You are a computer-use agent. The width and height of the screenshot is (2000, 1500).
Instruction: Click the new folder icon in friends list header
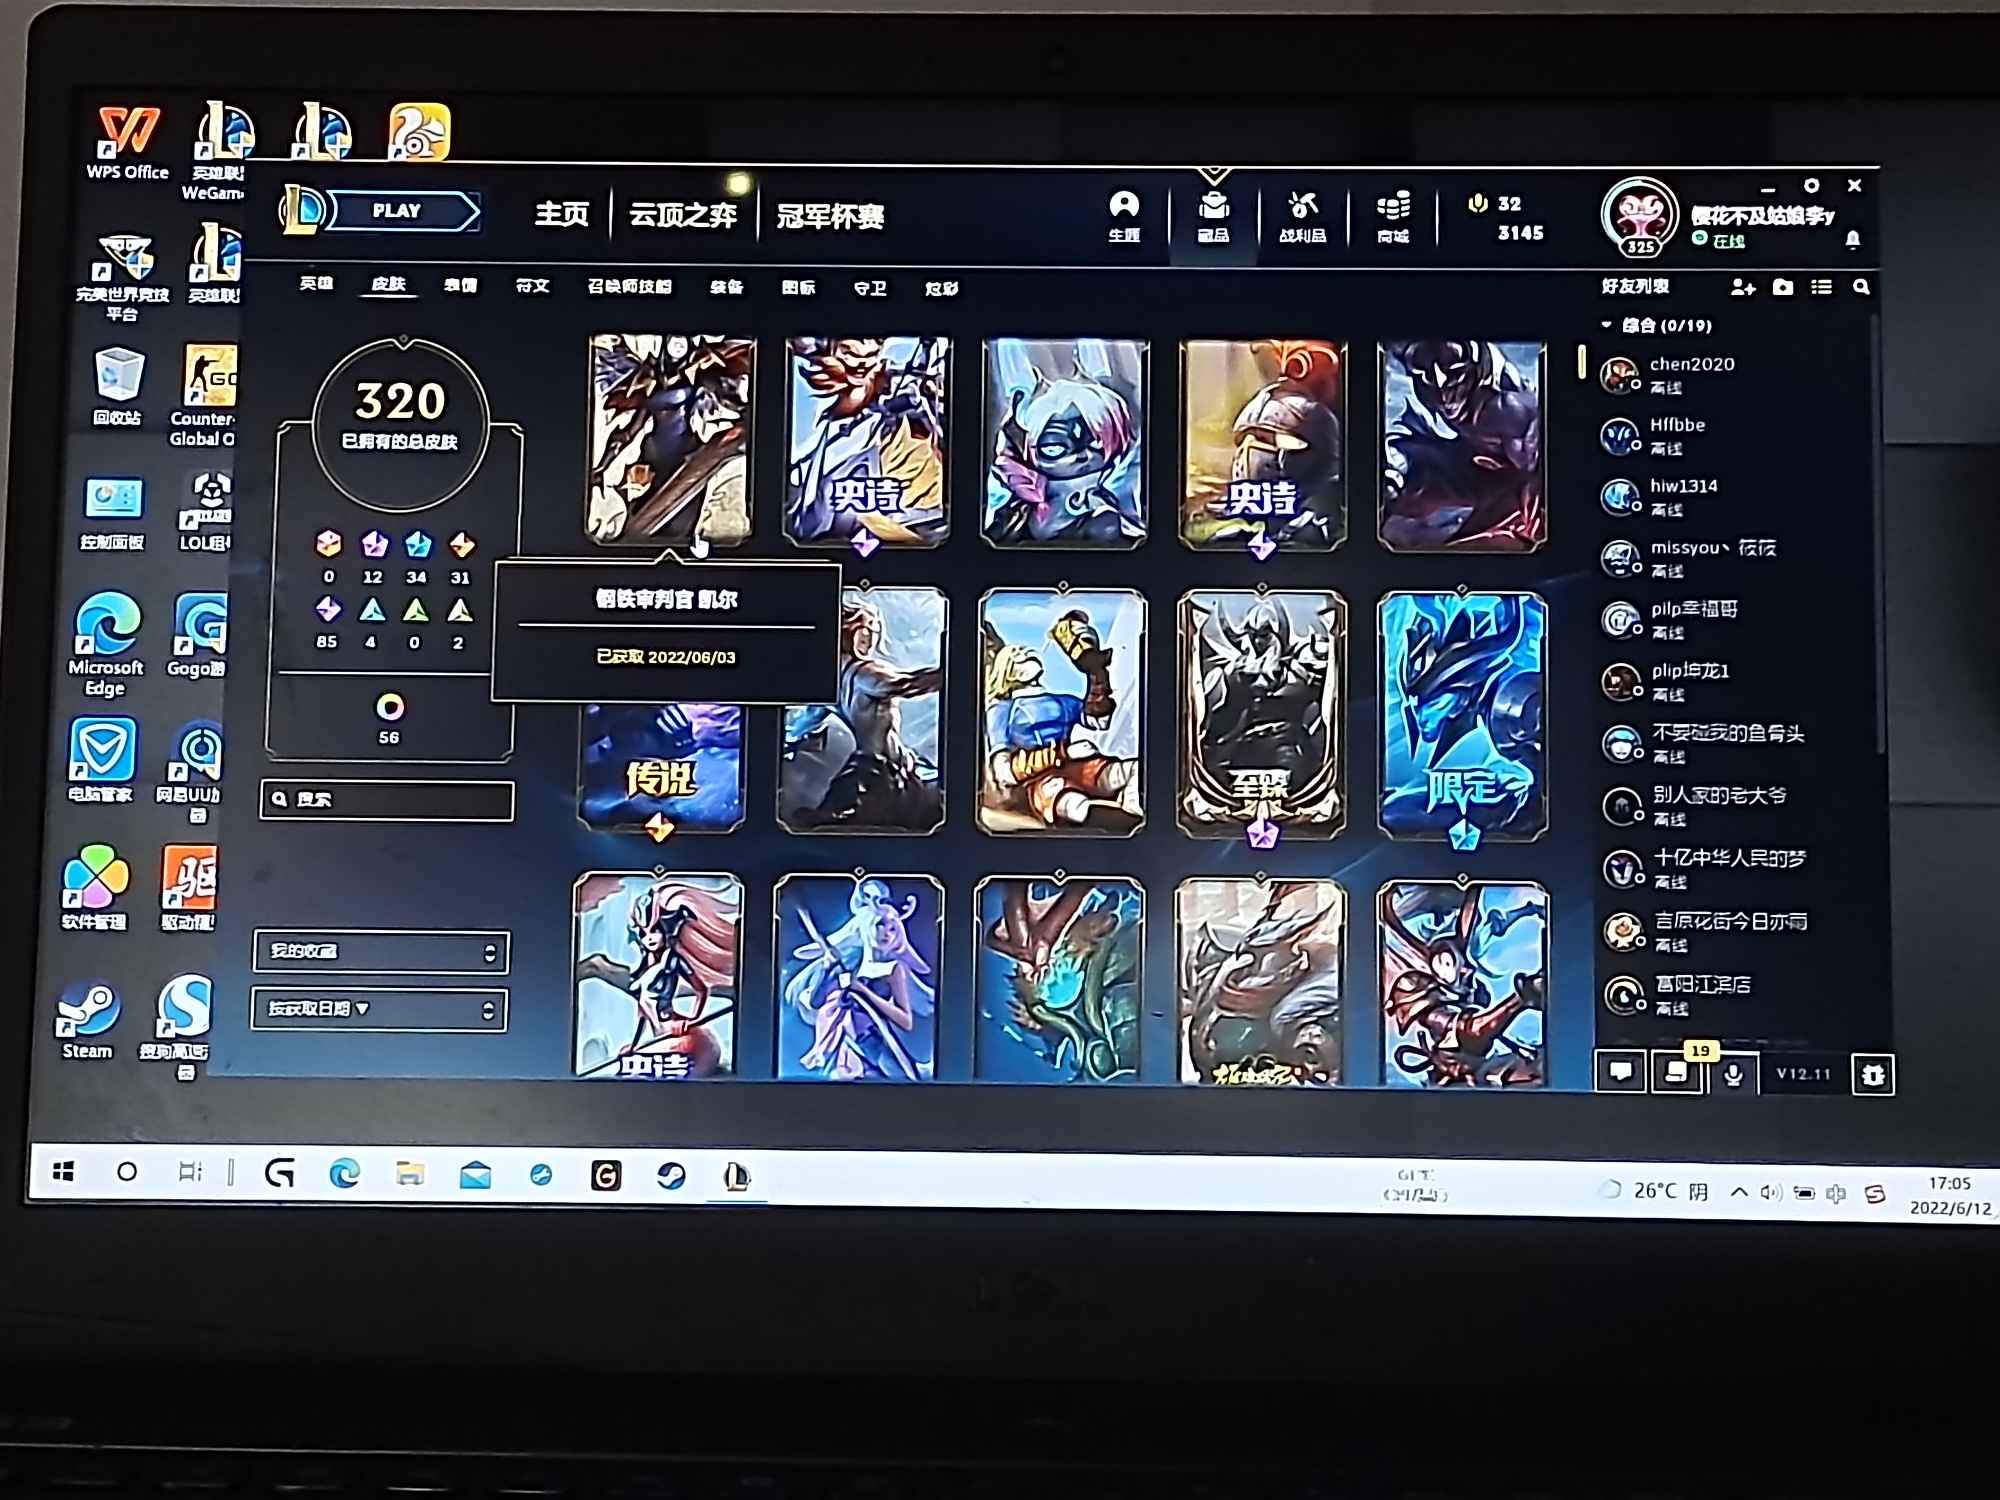tap(1783, 288)
